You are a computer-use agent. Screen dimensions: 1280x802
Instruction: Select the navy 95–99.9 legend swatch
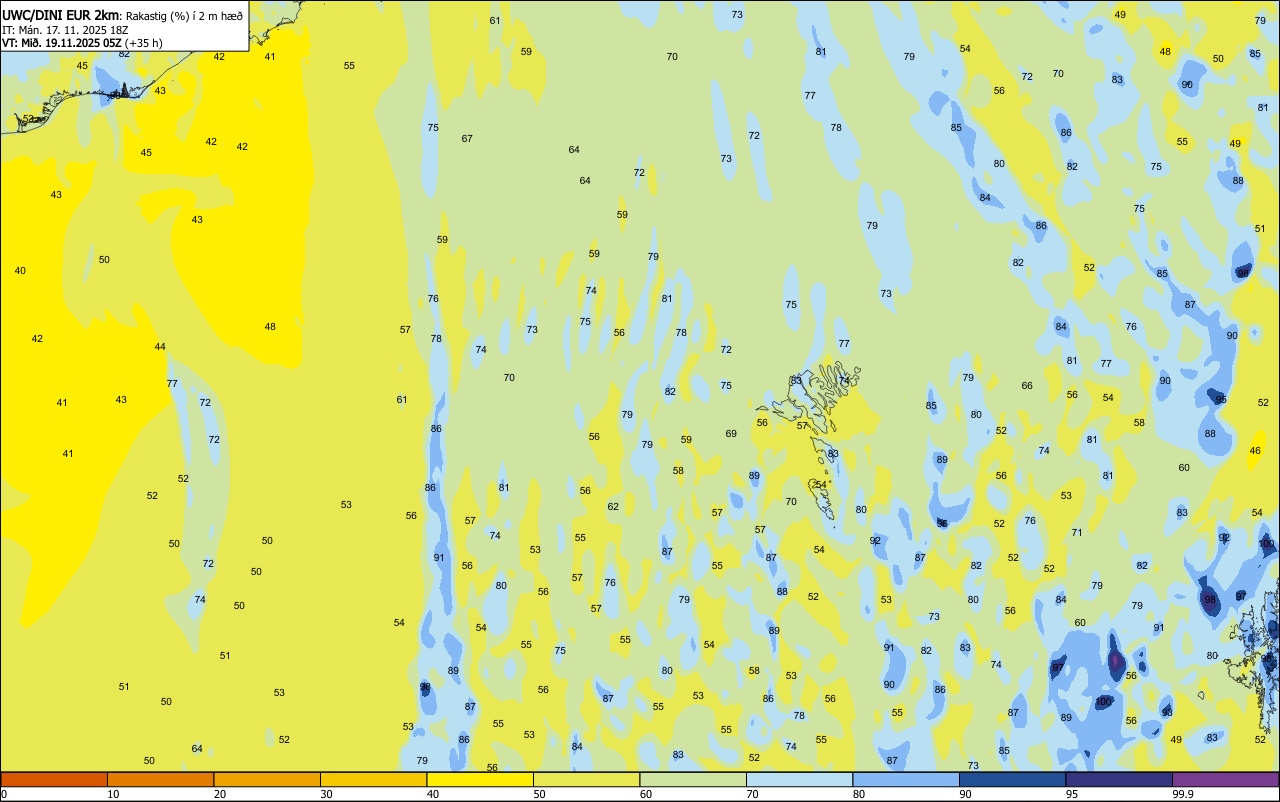[1119, 779]
